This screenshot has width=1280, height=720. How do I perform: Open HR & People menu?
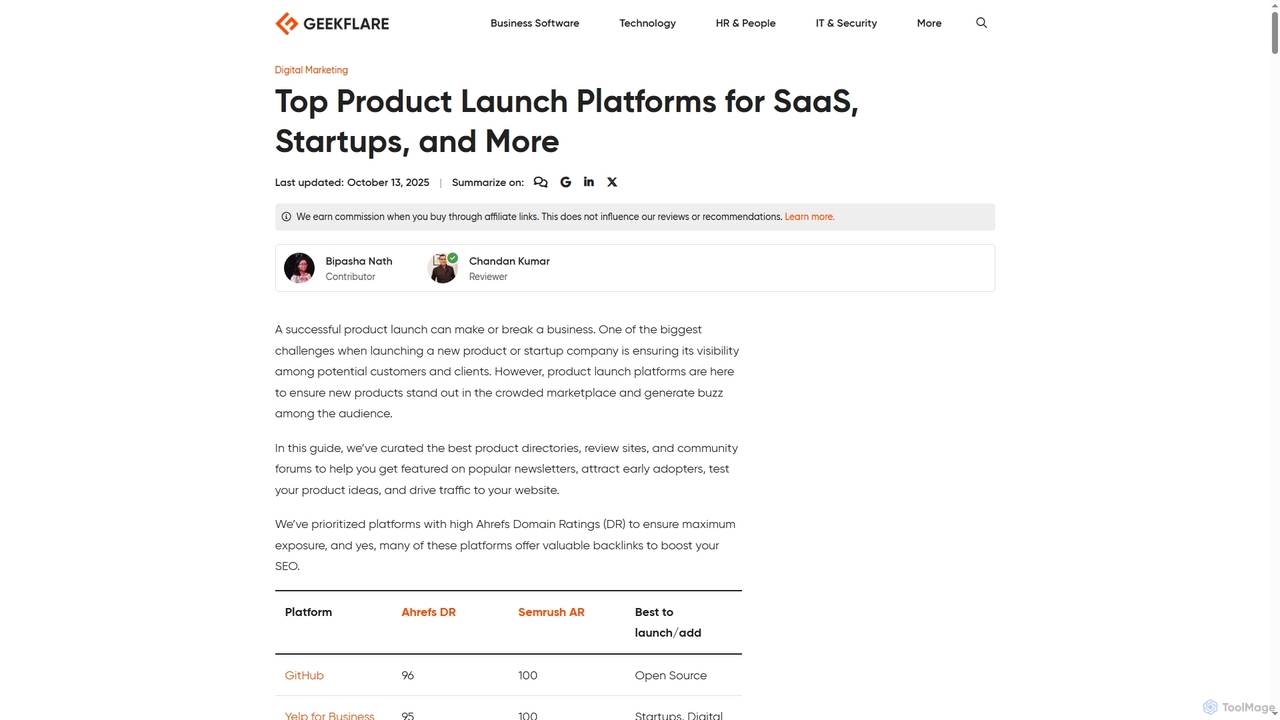746,23
